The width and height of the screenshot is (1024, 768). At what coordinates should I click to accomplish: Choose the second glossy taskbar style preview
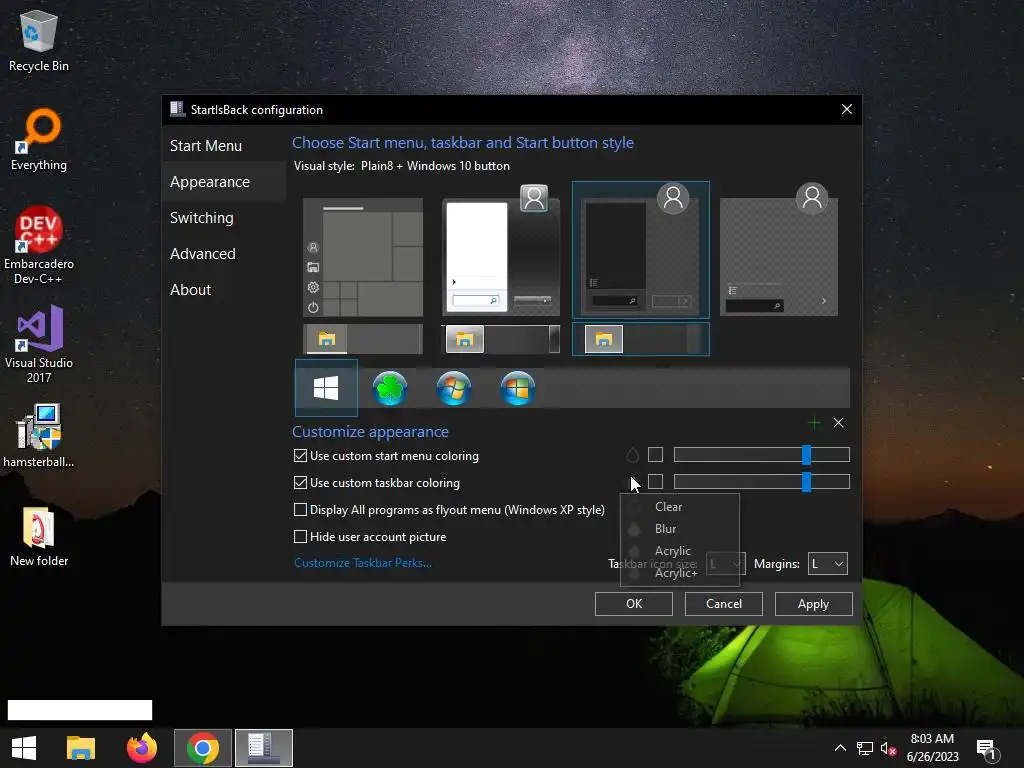(501, 339)
